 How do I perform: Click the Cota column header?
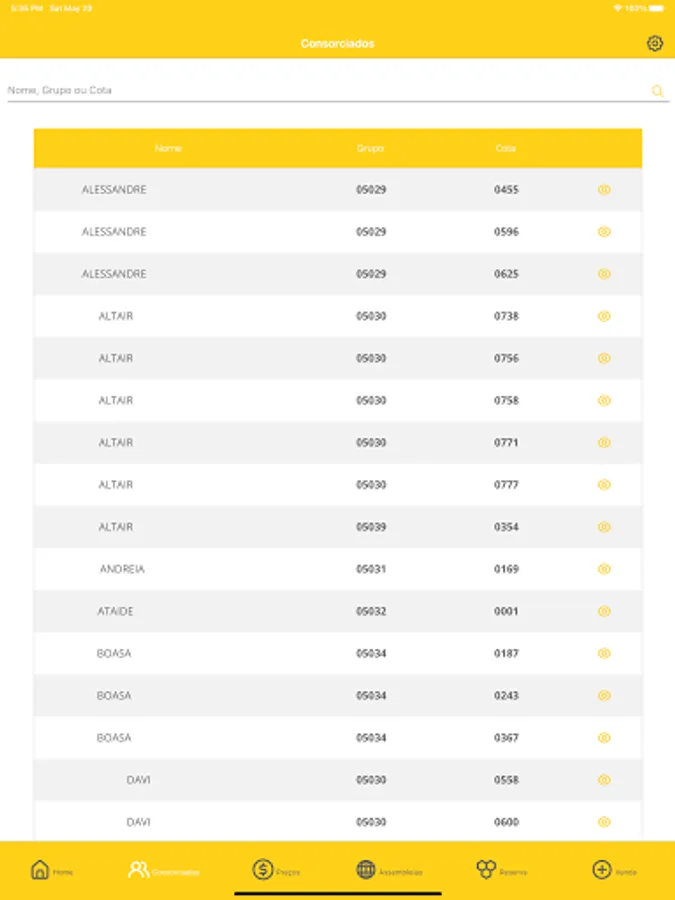506,149
